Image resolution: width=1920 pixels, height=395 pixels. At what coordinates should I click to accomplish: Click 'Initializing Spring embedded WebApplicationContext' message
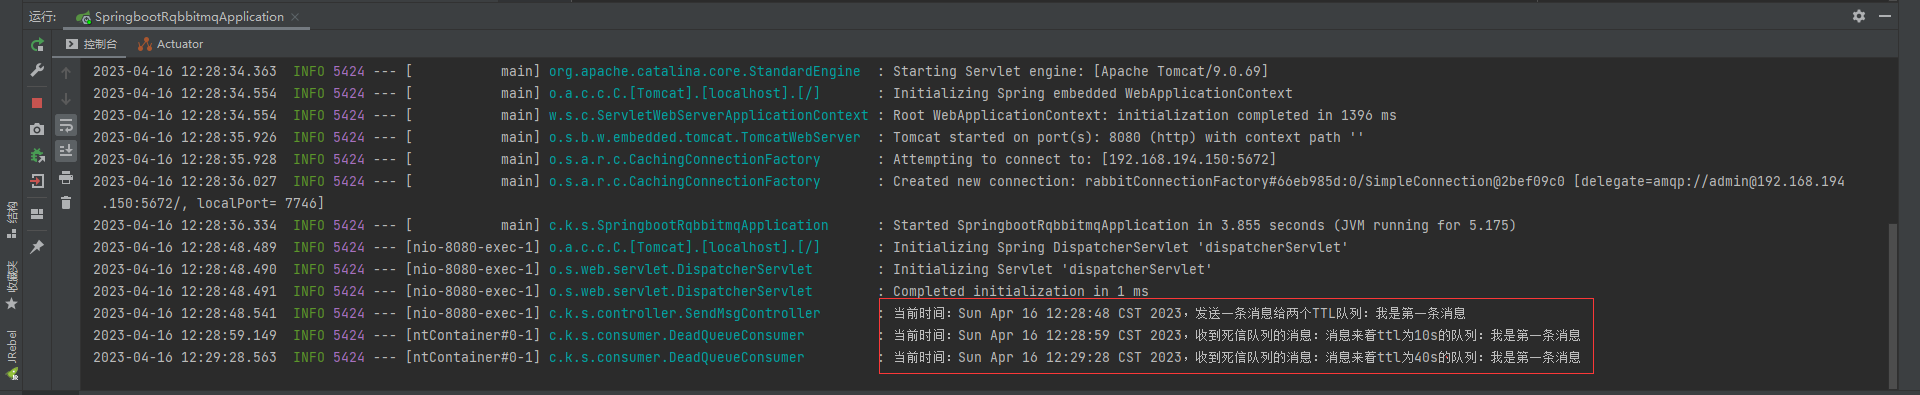click(x=1092, y=93)
